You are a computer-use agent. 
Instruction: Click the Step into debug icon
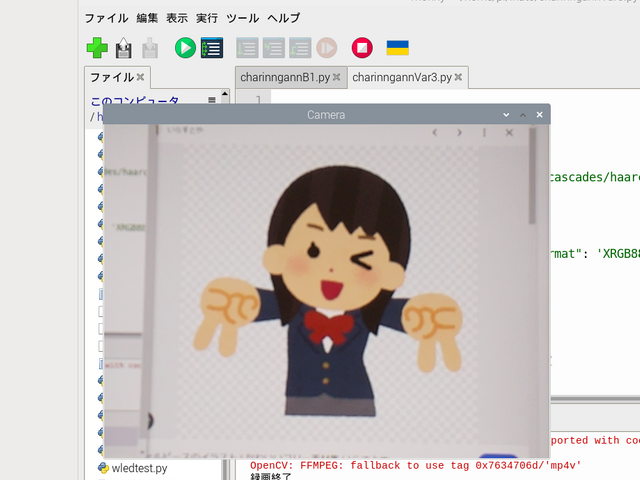(x=273, y=48)
